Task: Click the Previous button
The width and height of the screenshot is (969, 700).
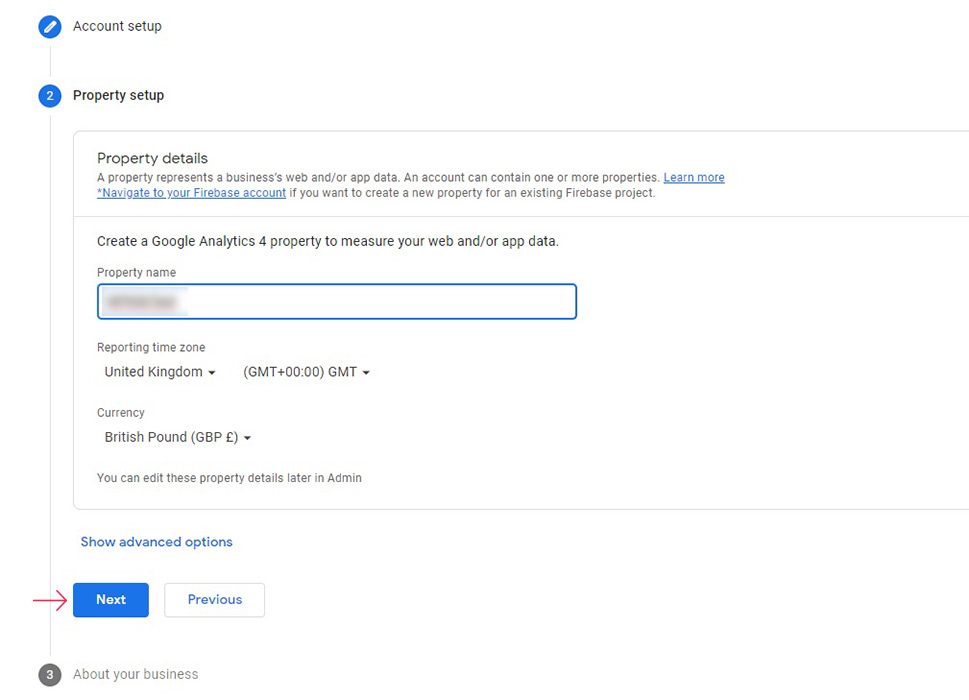Action: 214,600
